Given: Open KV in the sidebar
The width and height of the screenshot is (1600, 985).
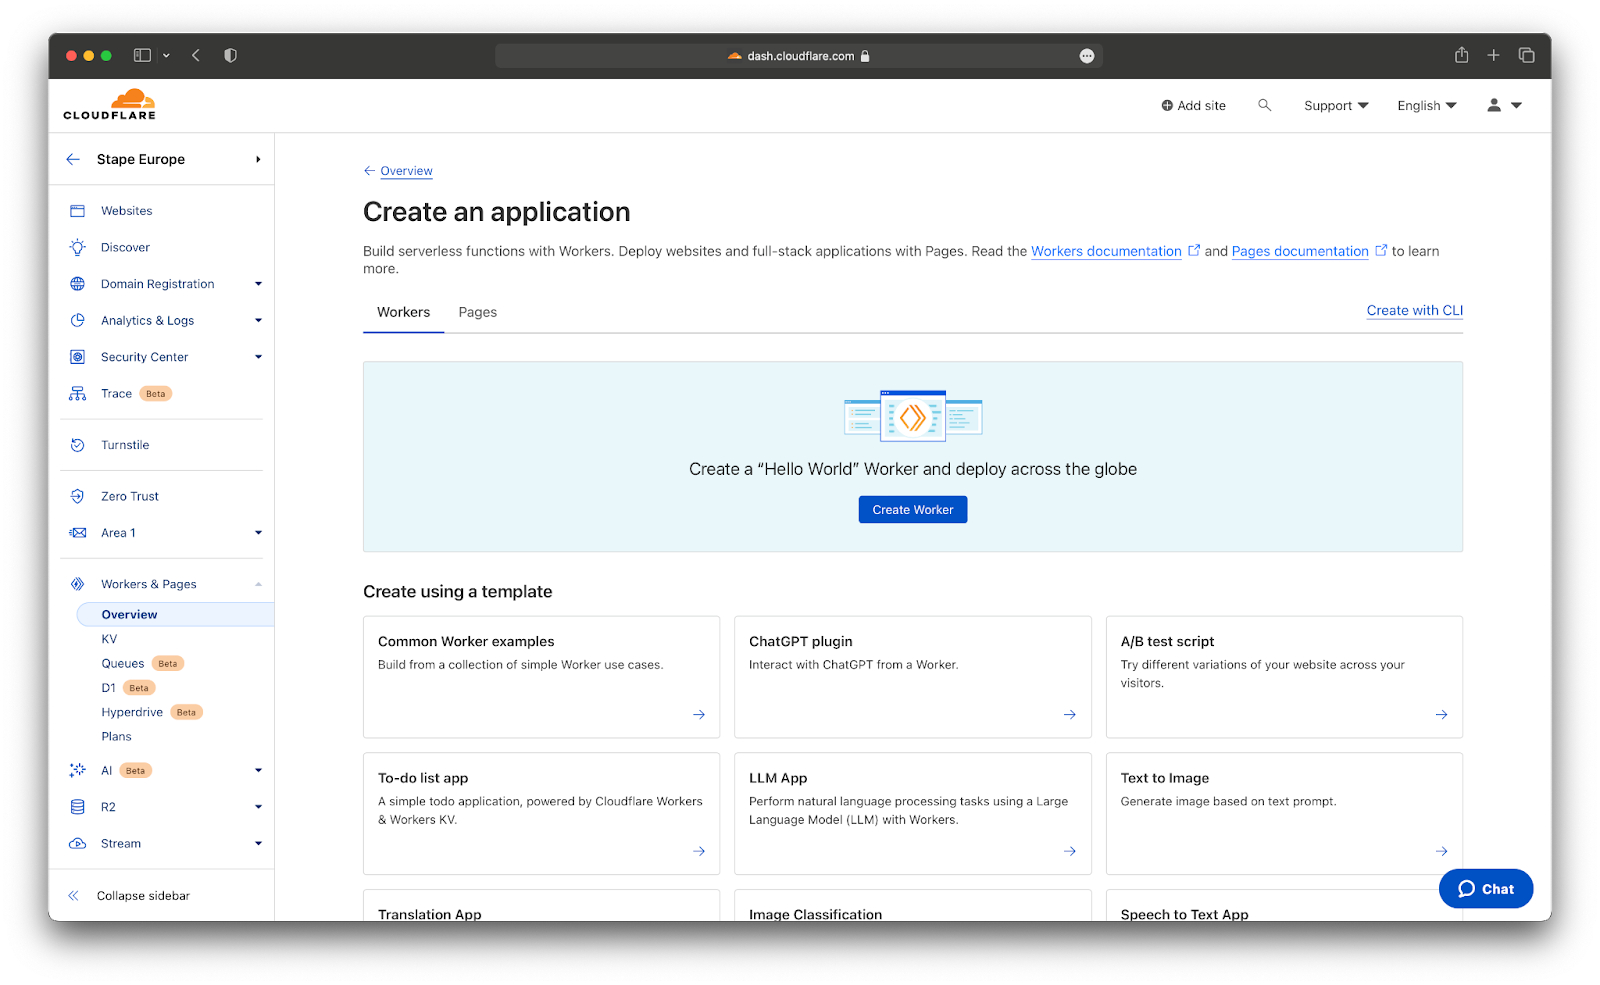Looking at the screenshot, I should point(109,639).
